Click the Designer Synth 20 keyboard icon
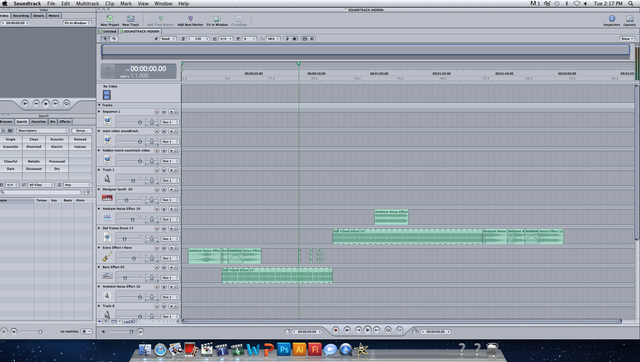This screenshot has height=362, width=640. click(x=107, y=198)
